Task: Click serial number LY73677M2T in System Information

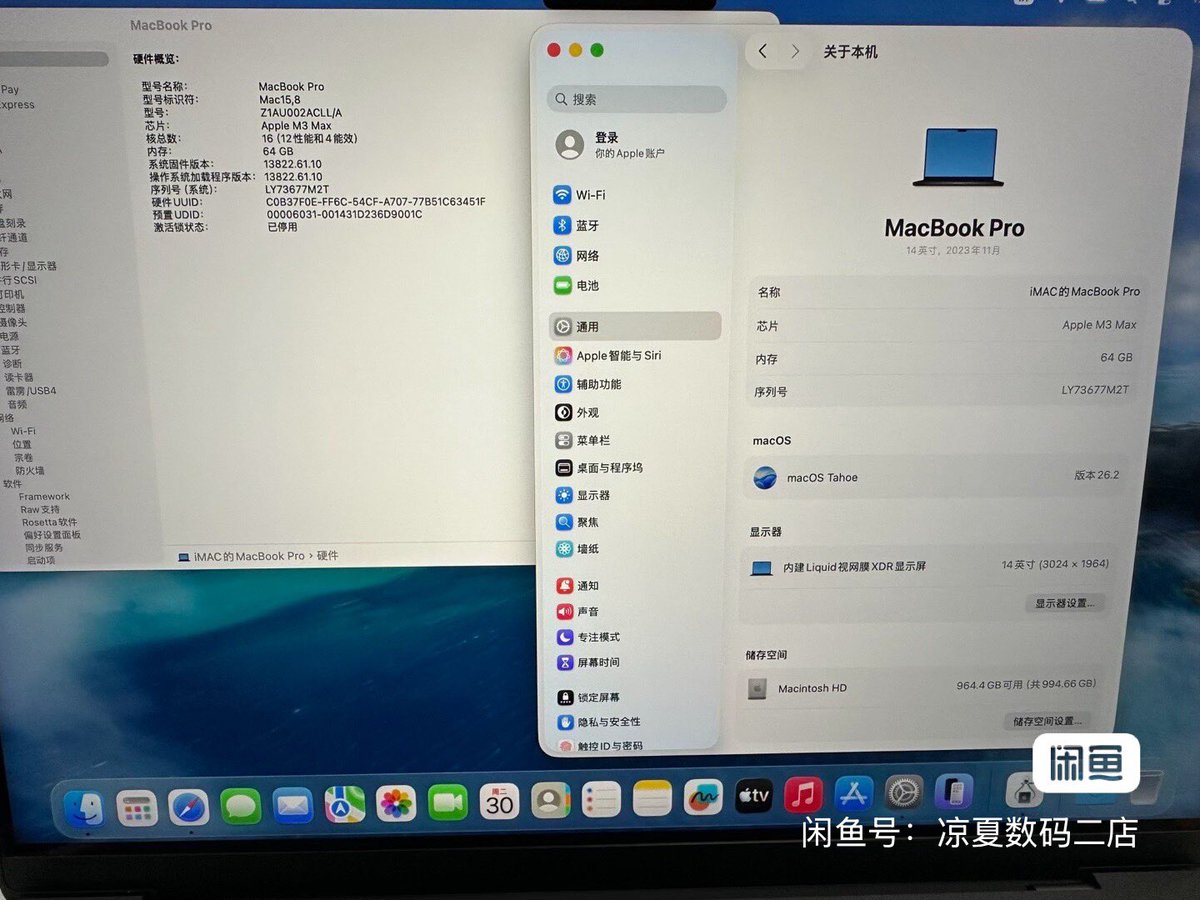Action: [x=297, y=189]
